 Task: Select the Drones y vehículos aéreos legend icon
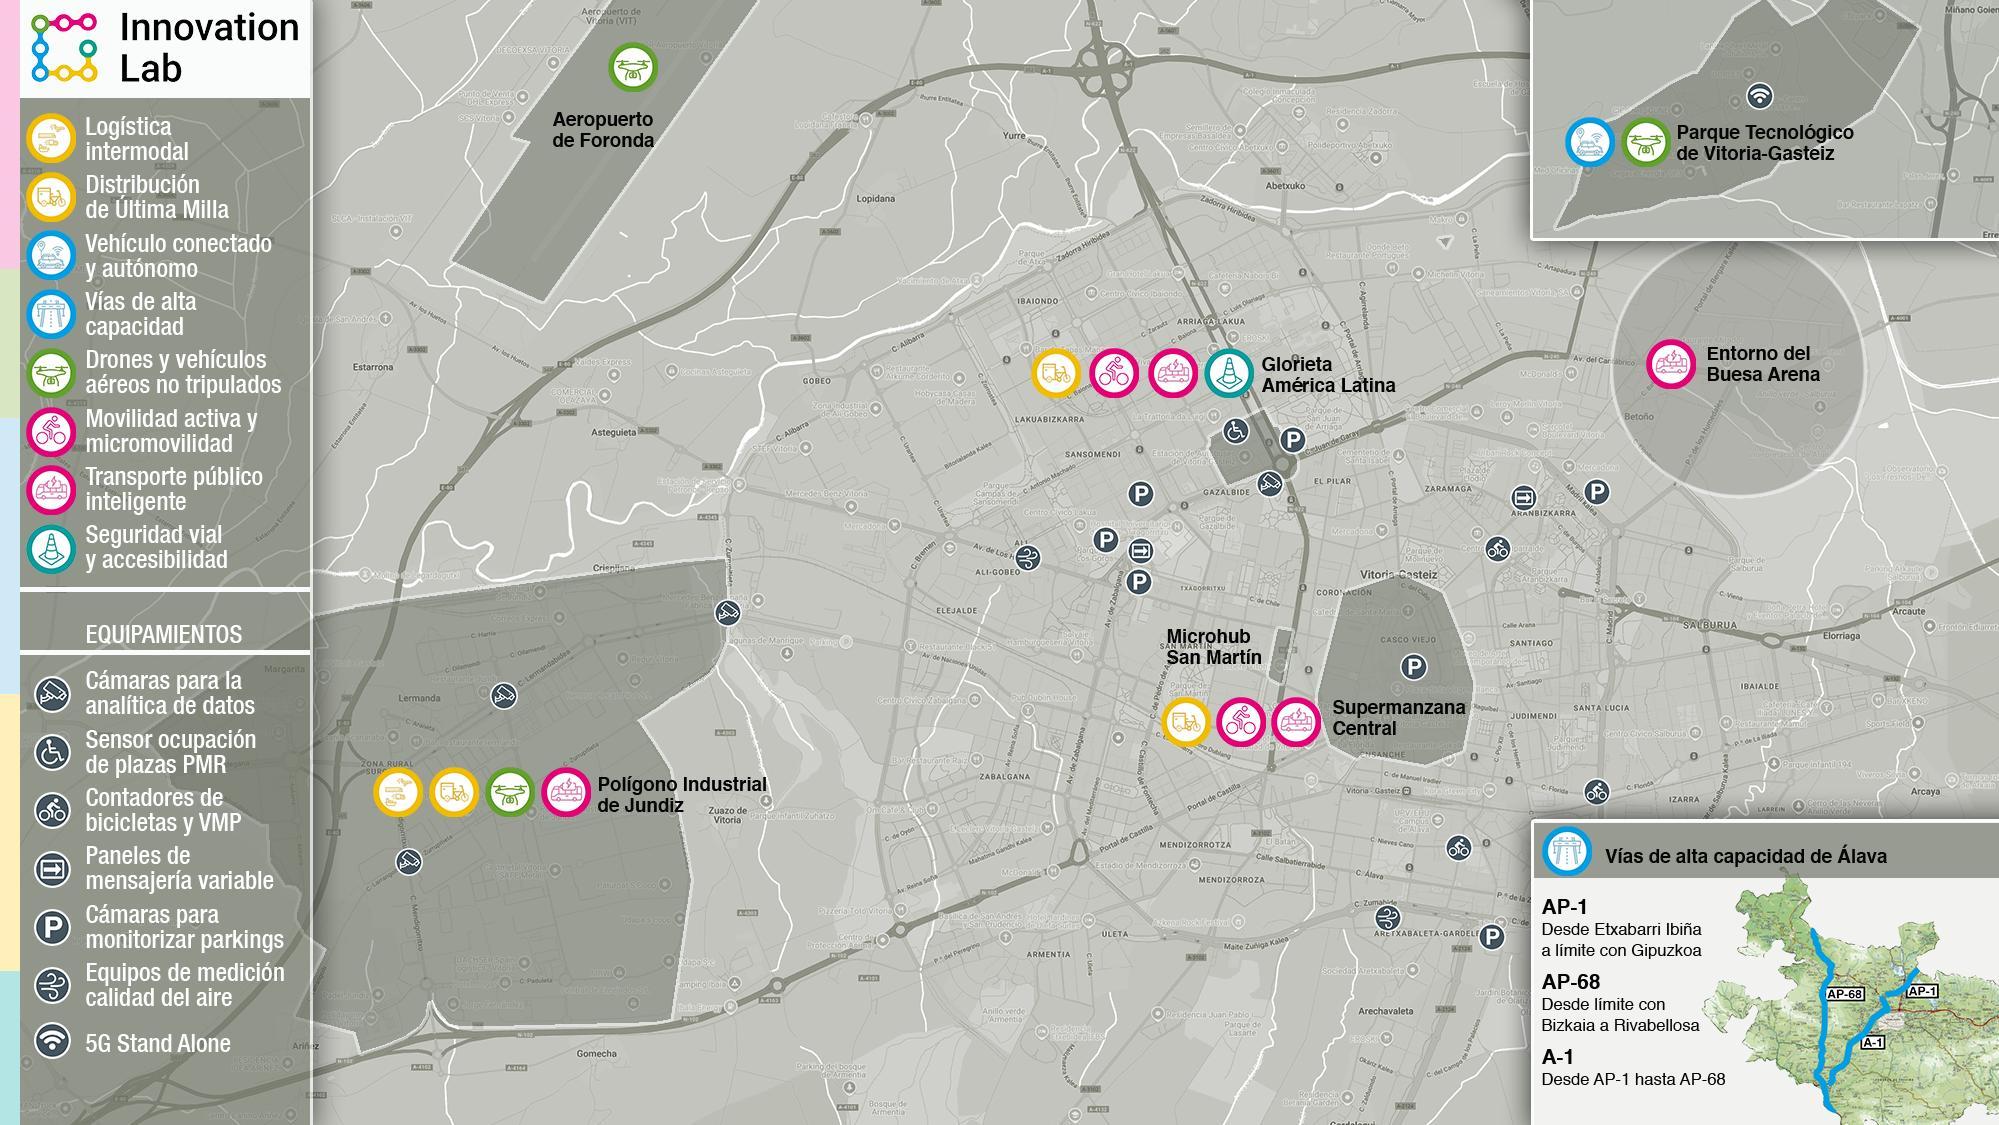[51, 372]
